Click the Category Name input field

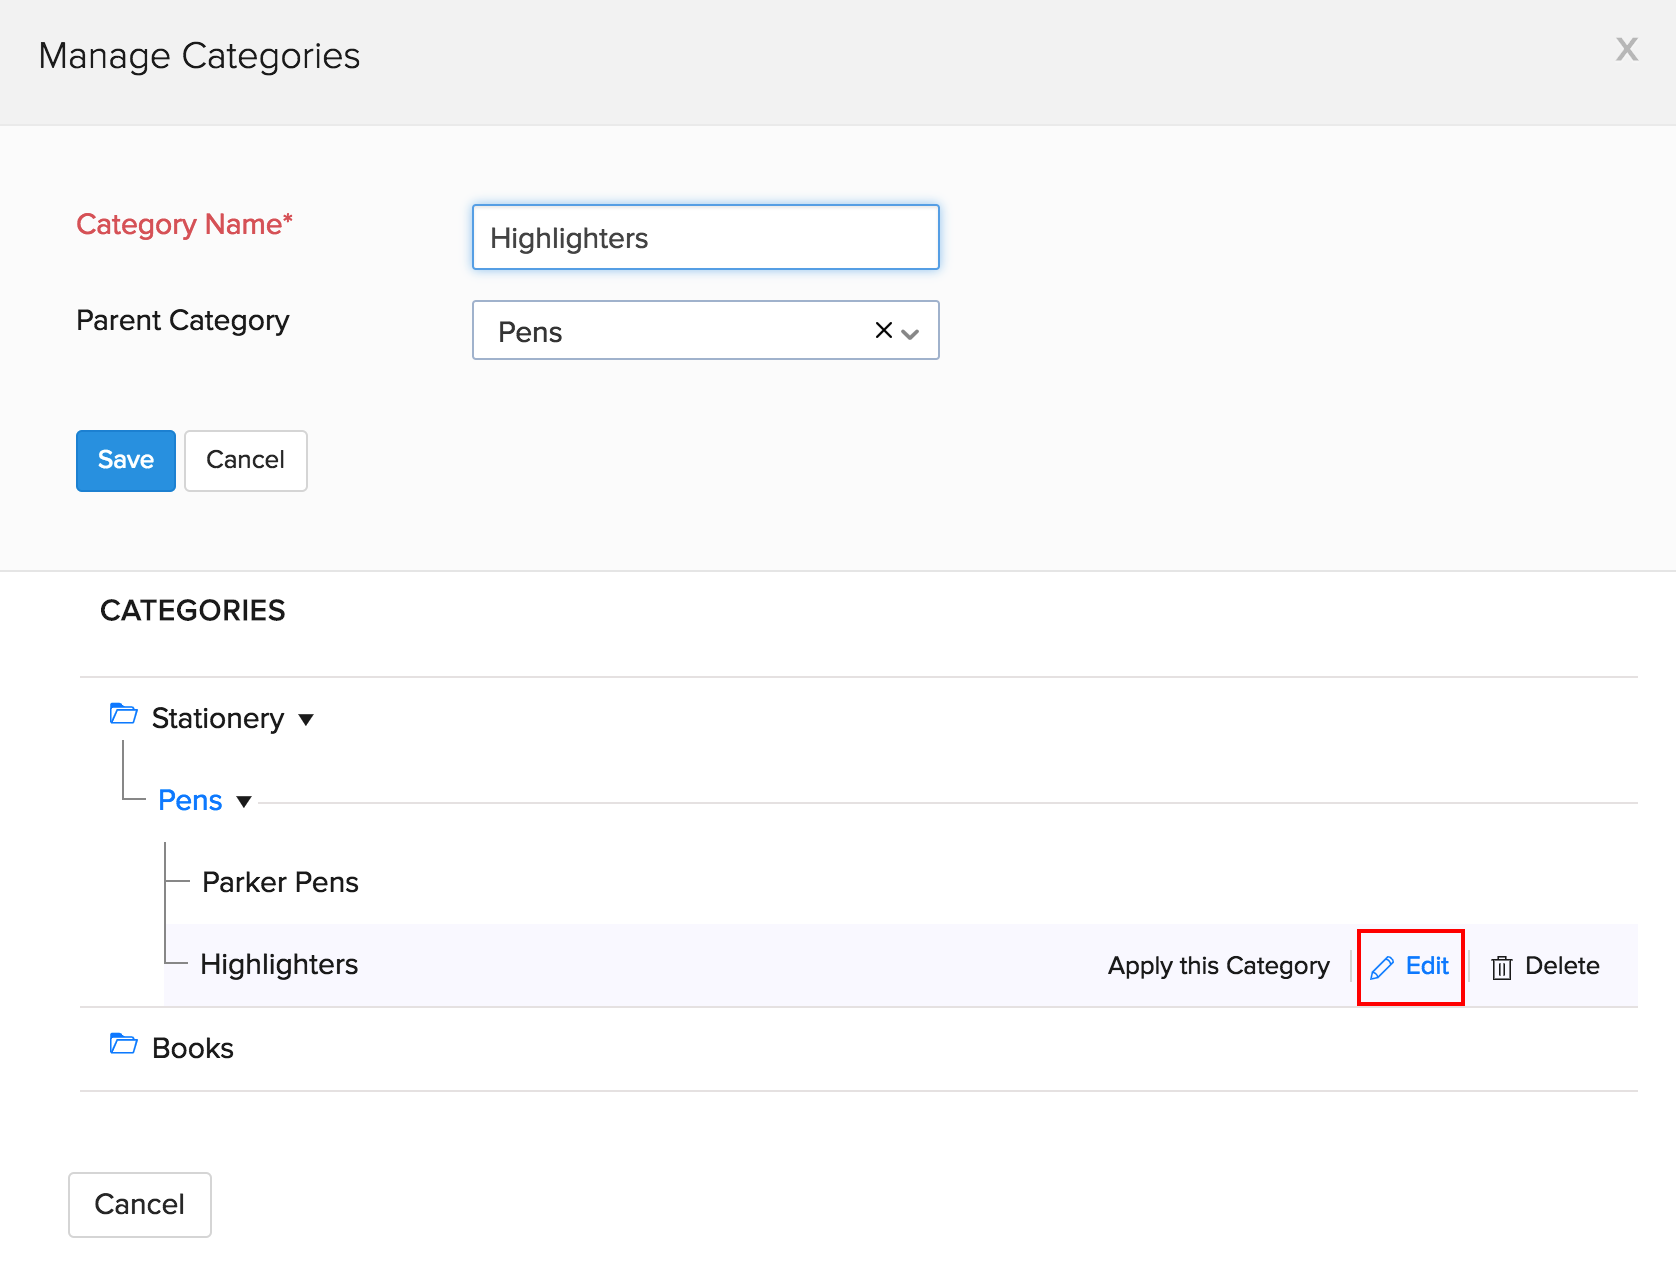(x=705, y=238)
